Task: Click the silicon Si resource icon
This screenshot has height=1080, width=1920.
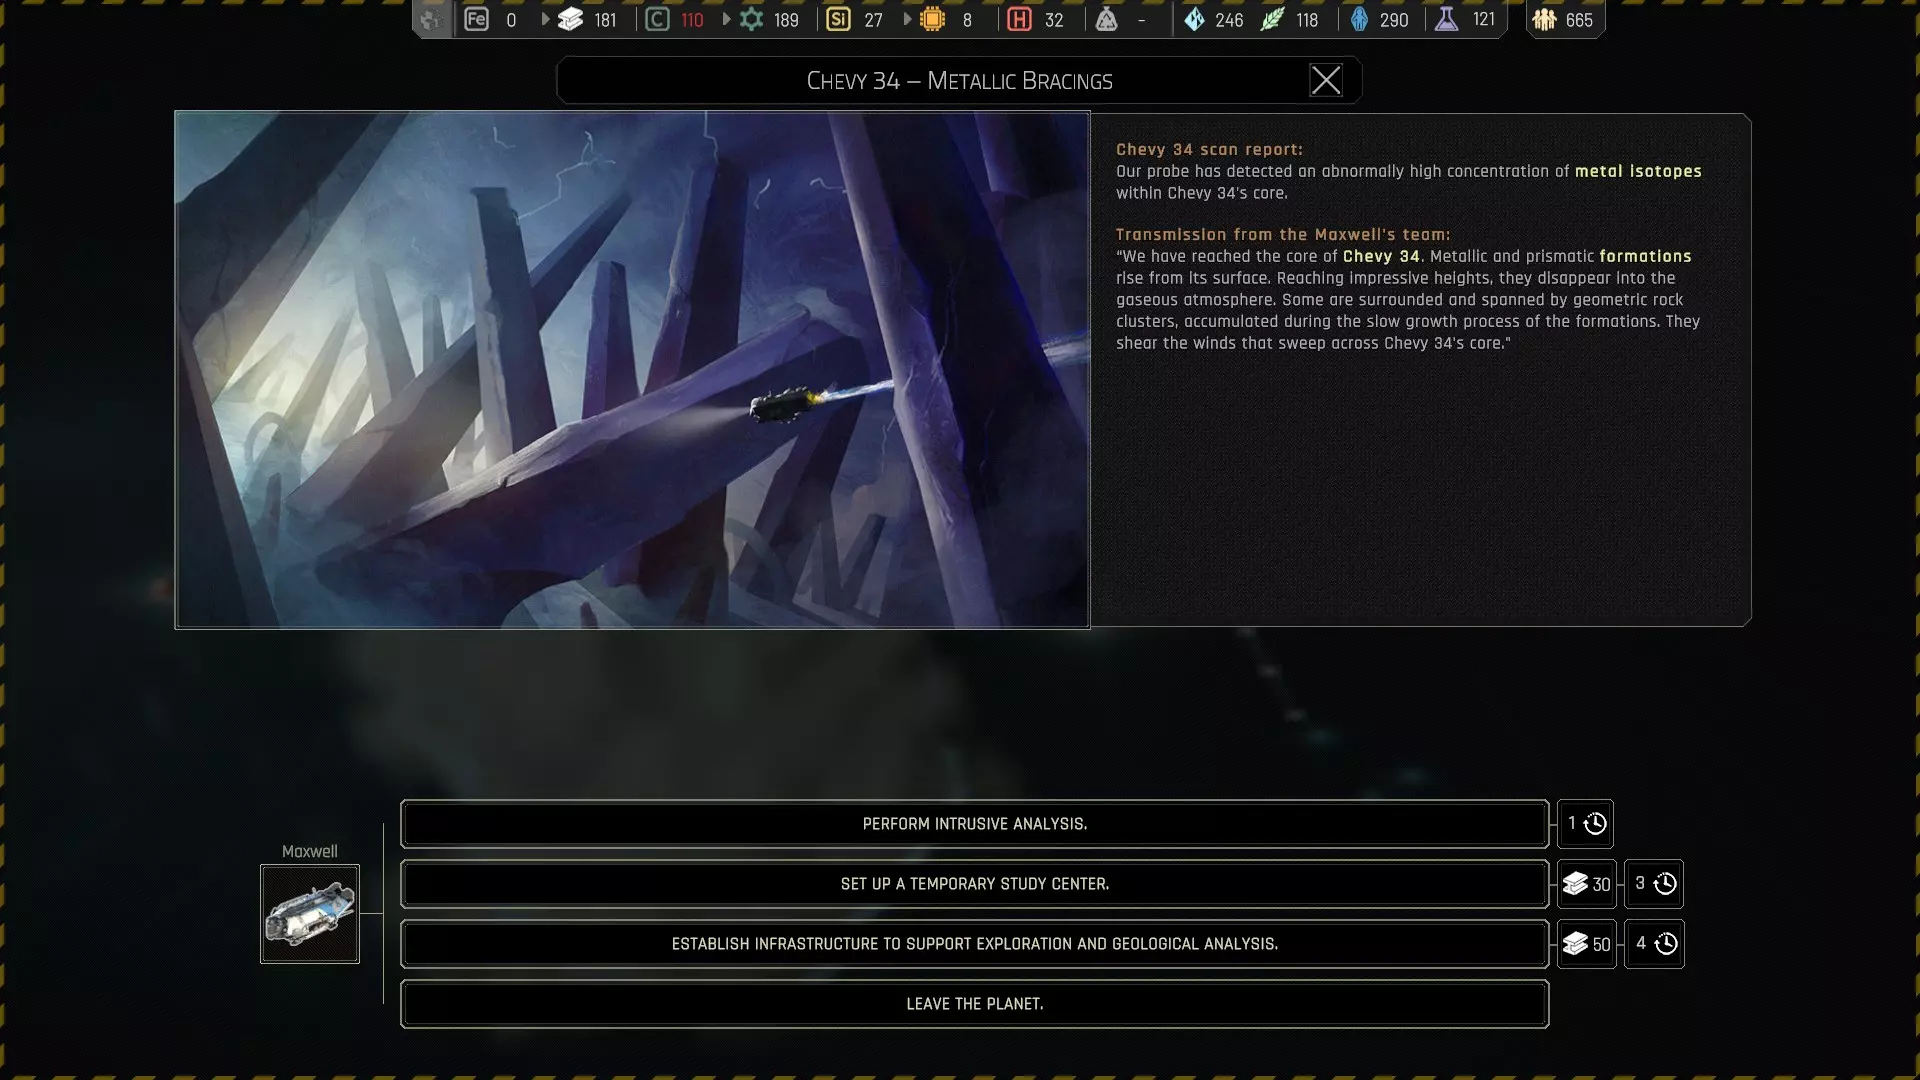Action: click(x=838, y=19)
